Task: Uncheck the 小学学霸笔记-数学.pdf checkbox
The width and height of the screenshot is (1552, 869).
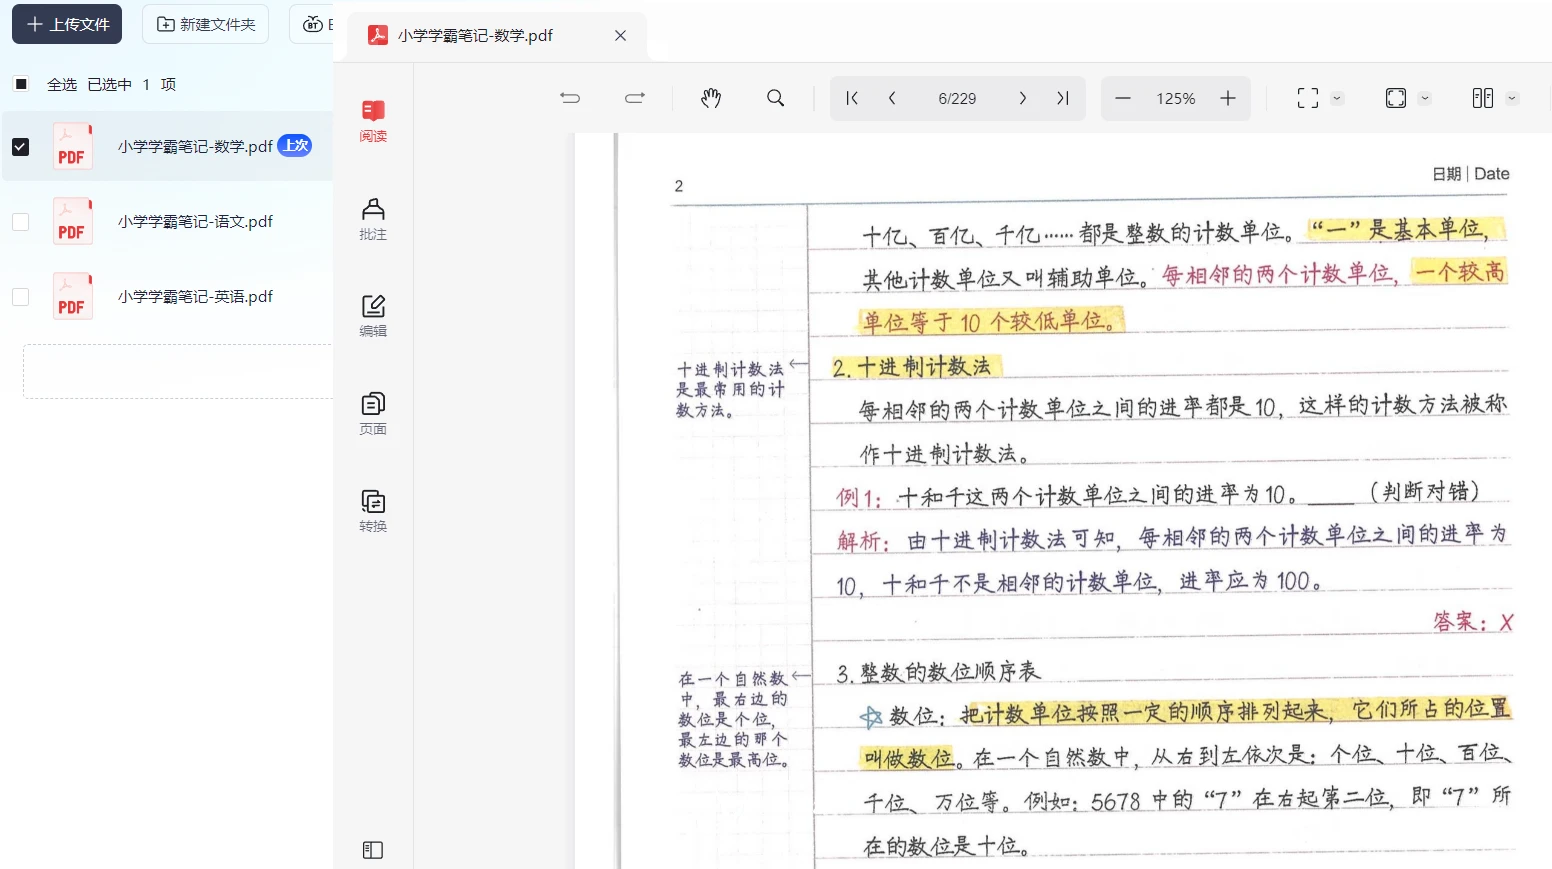Action: point(20,147)
